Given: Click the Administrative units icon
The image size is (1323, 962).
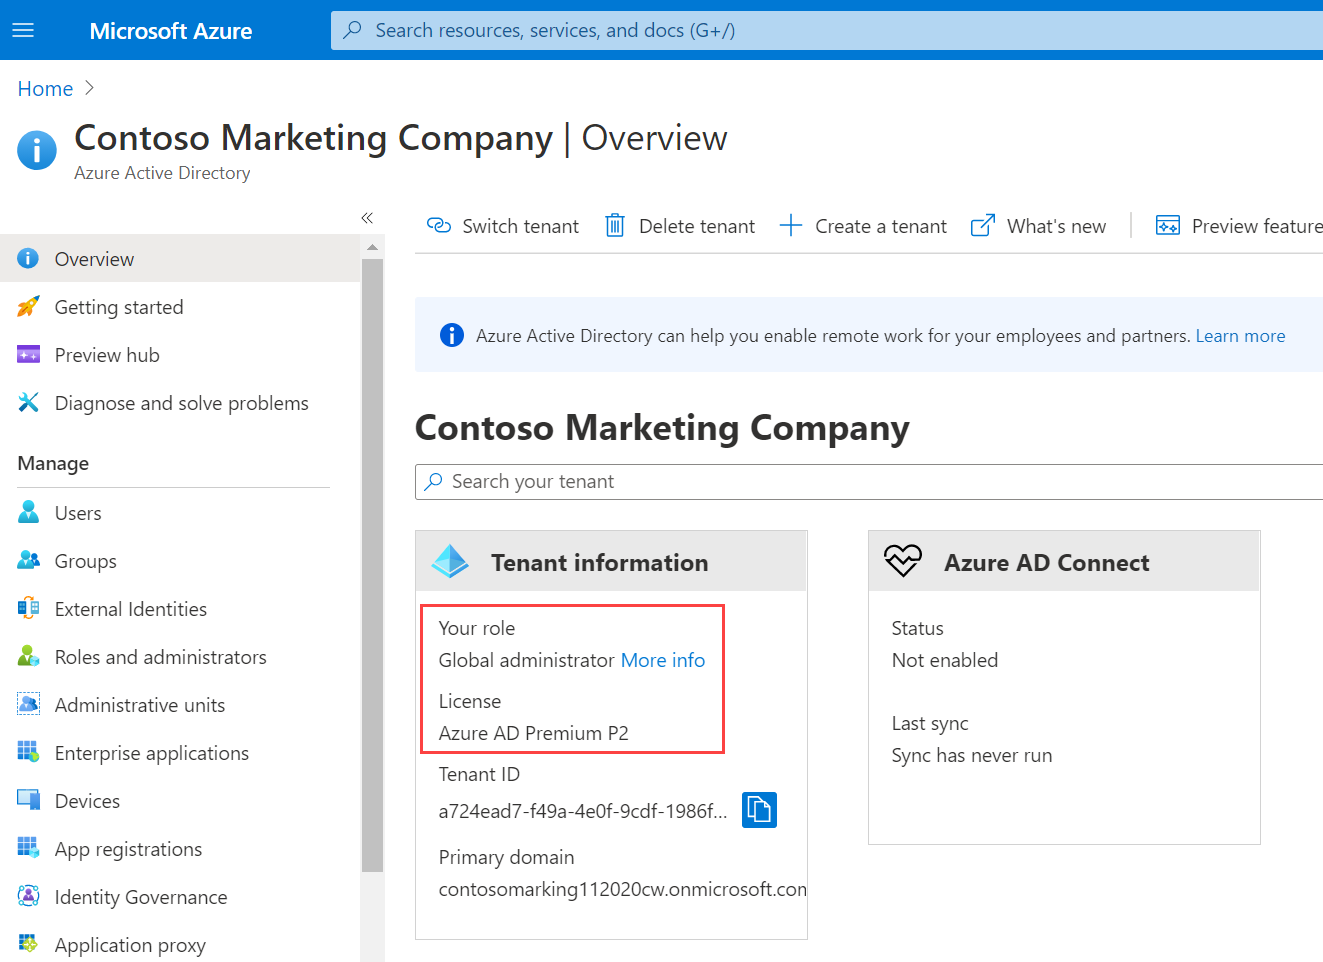Looking at the screenshot, I should [x=28, y=705].
